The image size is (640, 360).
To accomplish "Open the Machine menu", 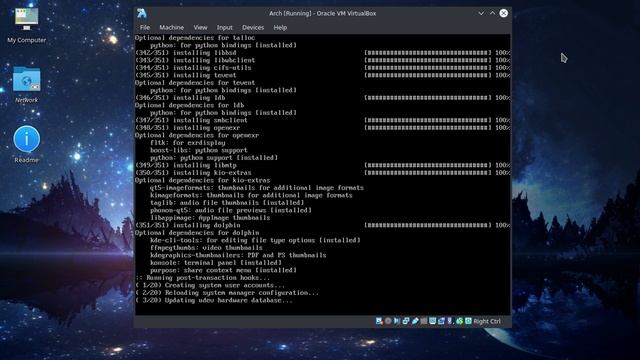I will point(171,27).
